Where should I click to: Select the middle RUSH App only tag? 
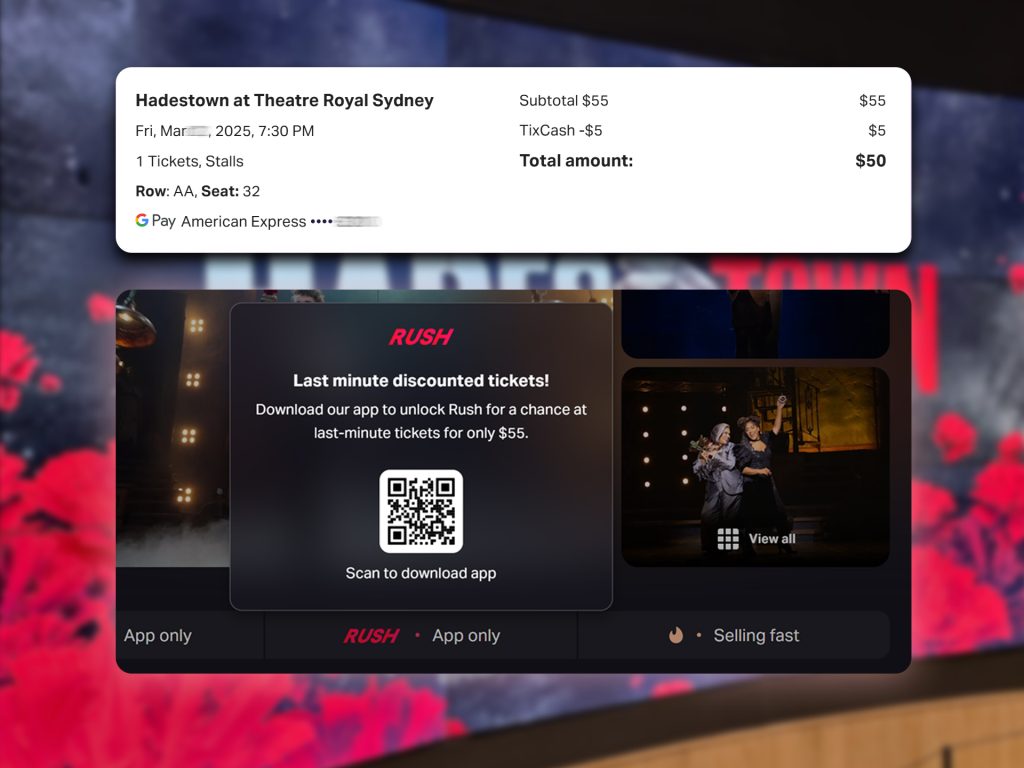[421, 635]
